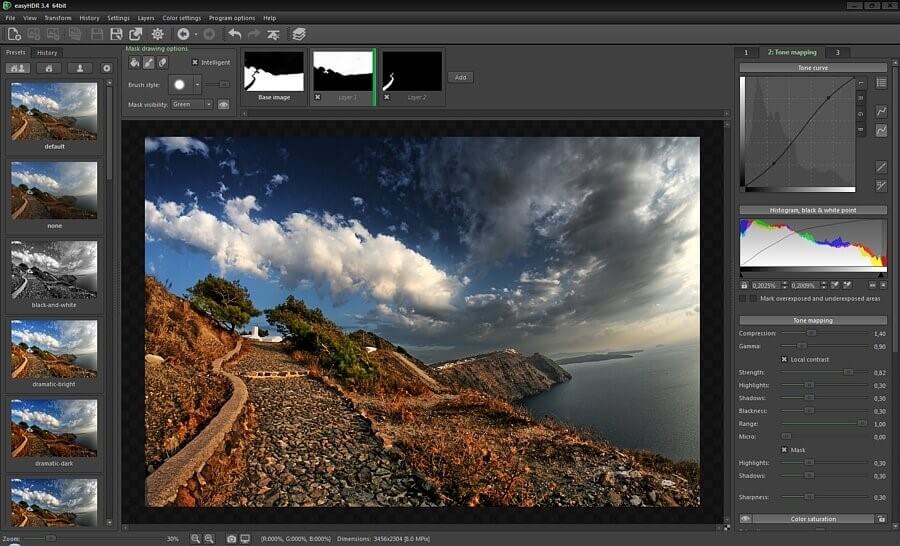Image resolution: width=900 pixels, height=546 pixels.
Task: Select the eraser mask tool
Action: click(162, 63)
